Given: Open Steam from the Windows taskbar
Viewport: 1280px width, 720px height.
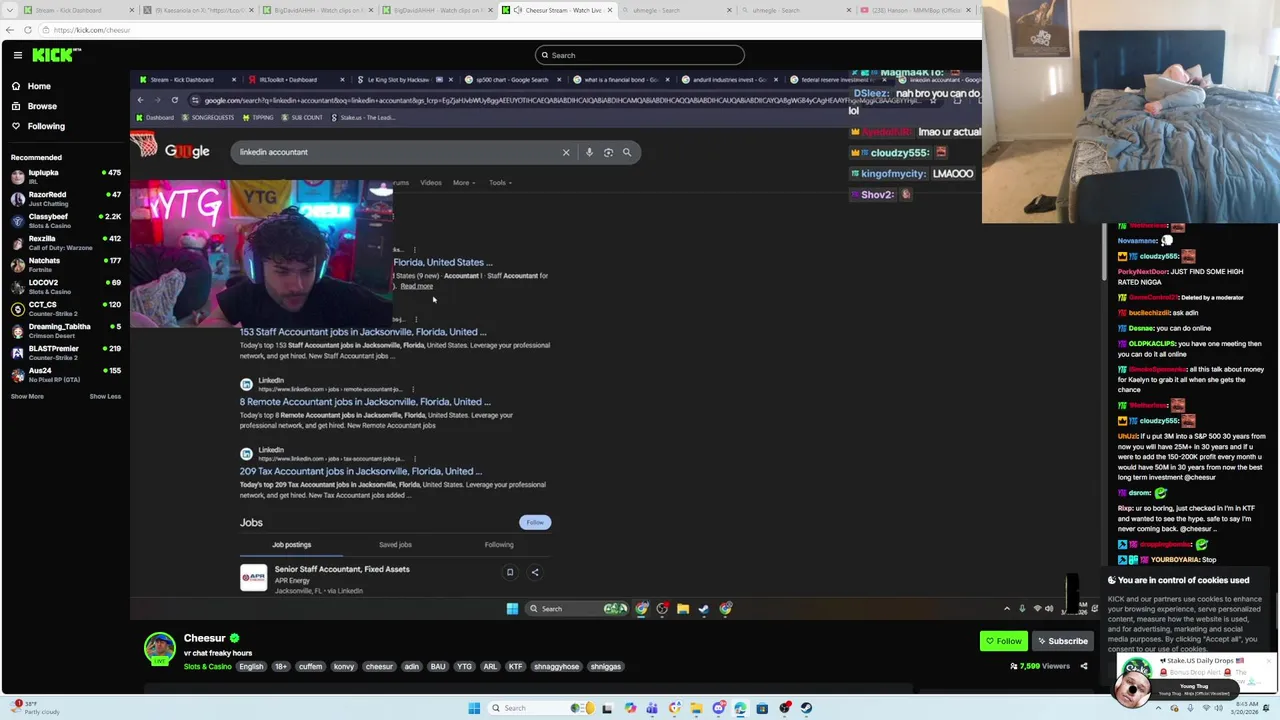Looking at the screenshot, I should [x=806, y=708].
